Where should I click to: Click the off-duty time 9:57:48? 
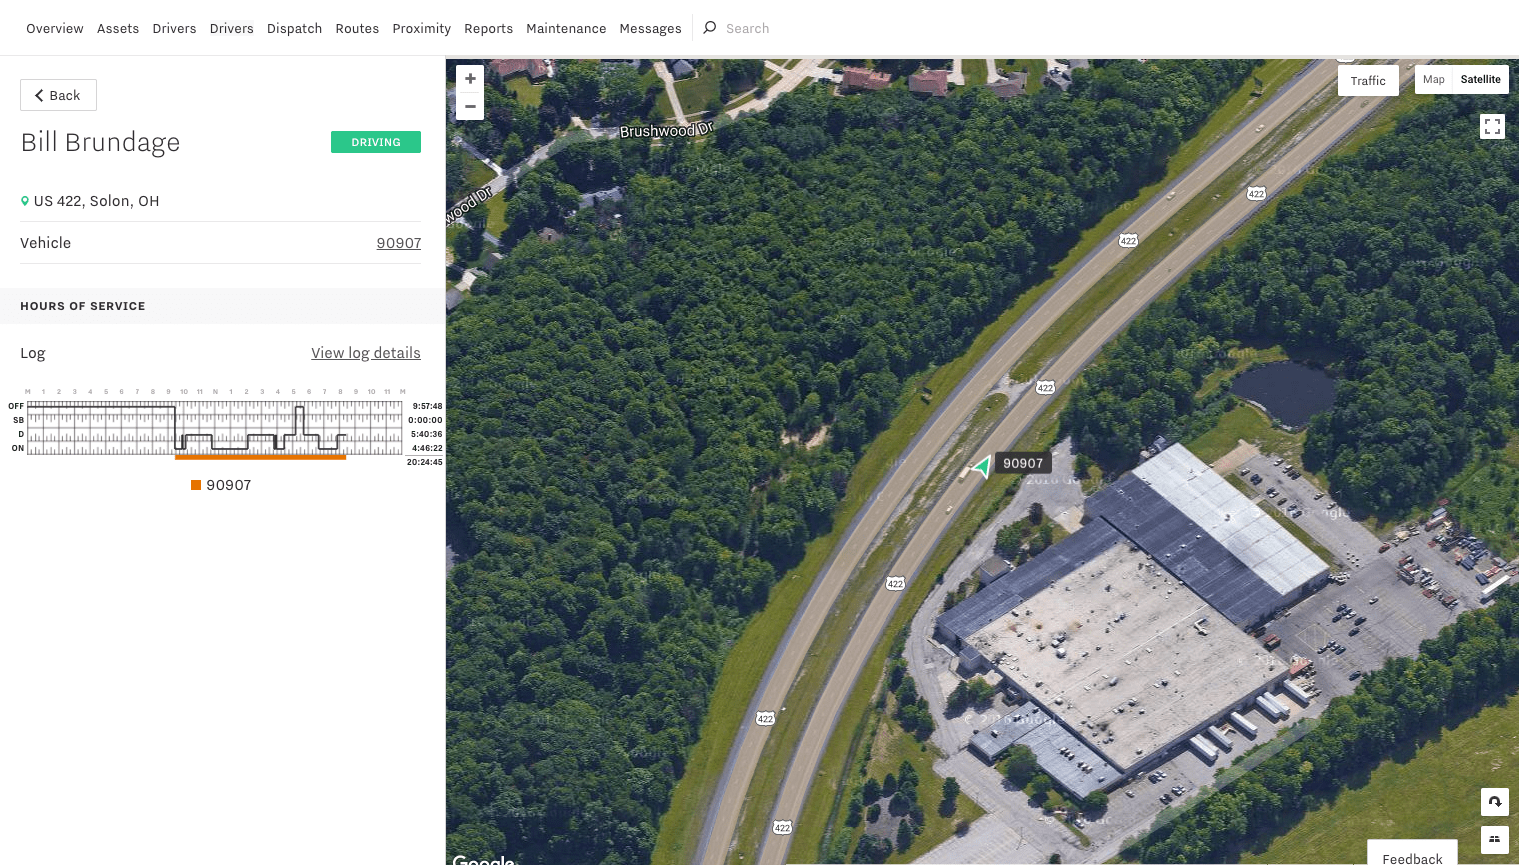pos(427,406)
